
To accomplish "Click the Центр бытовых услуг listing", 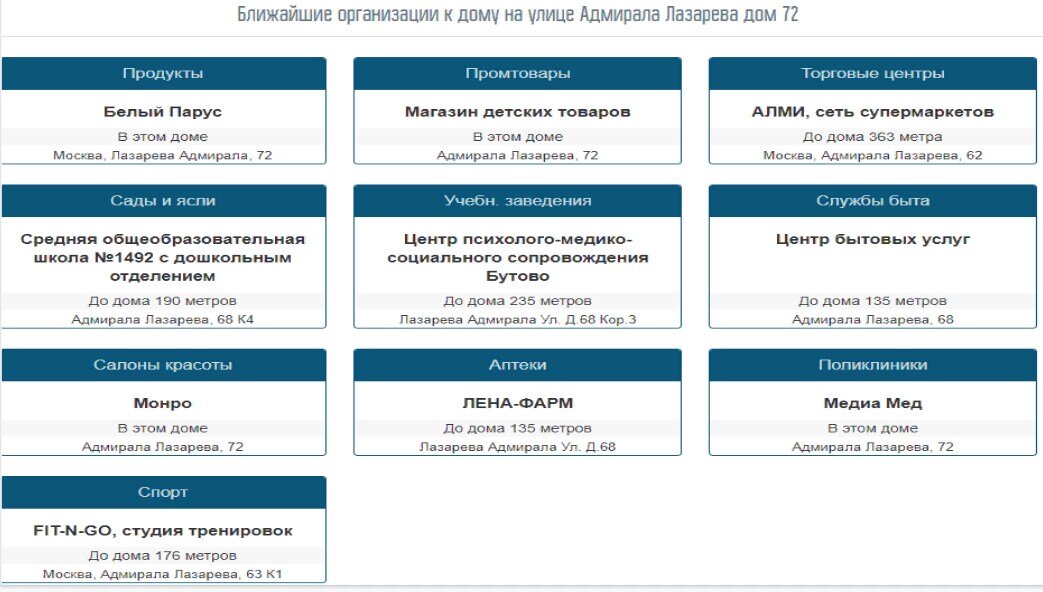I will coord(872,239).
